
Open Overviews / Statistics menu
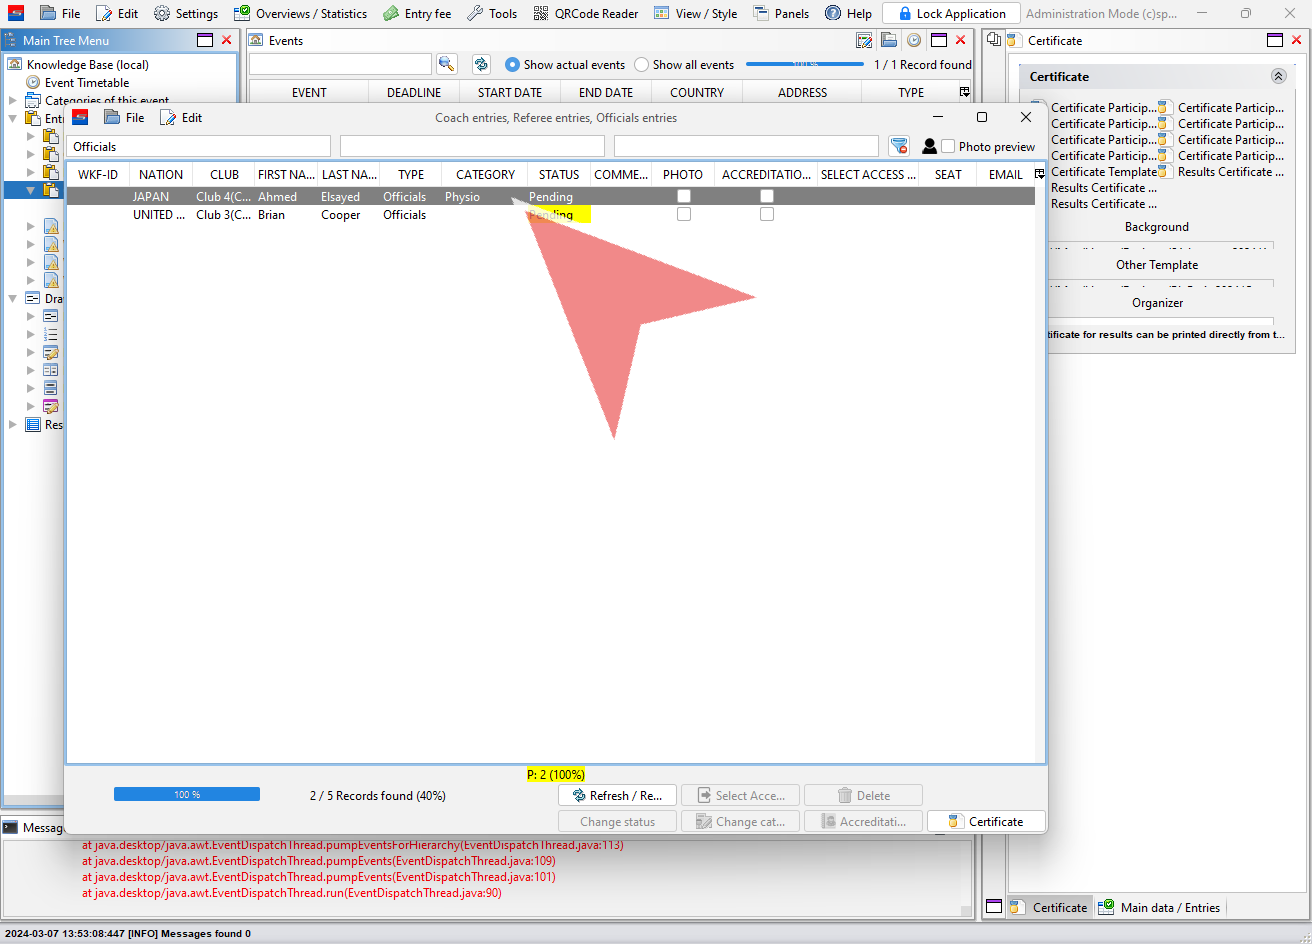point(300,14)
